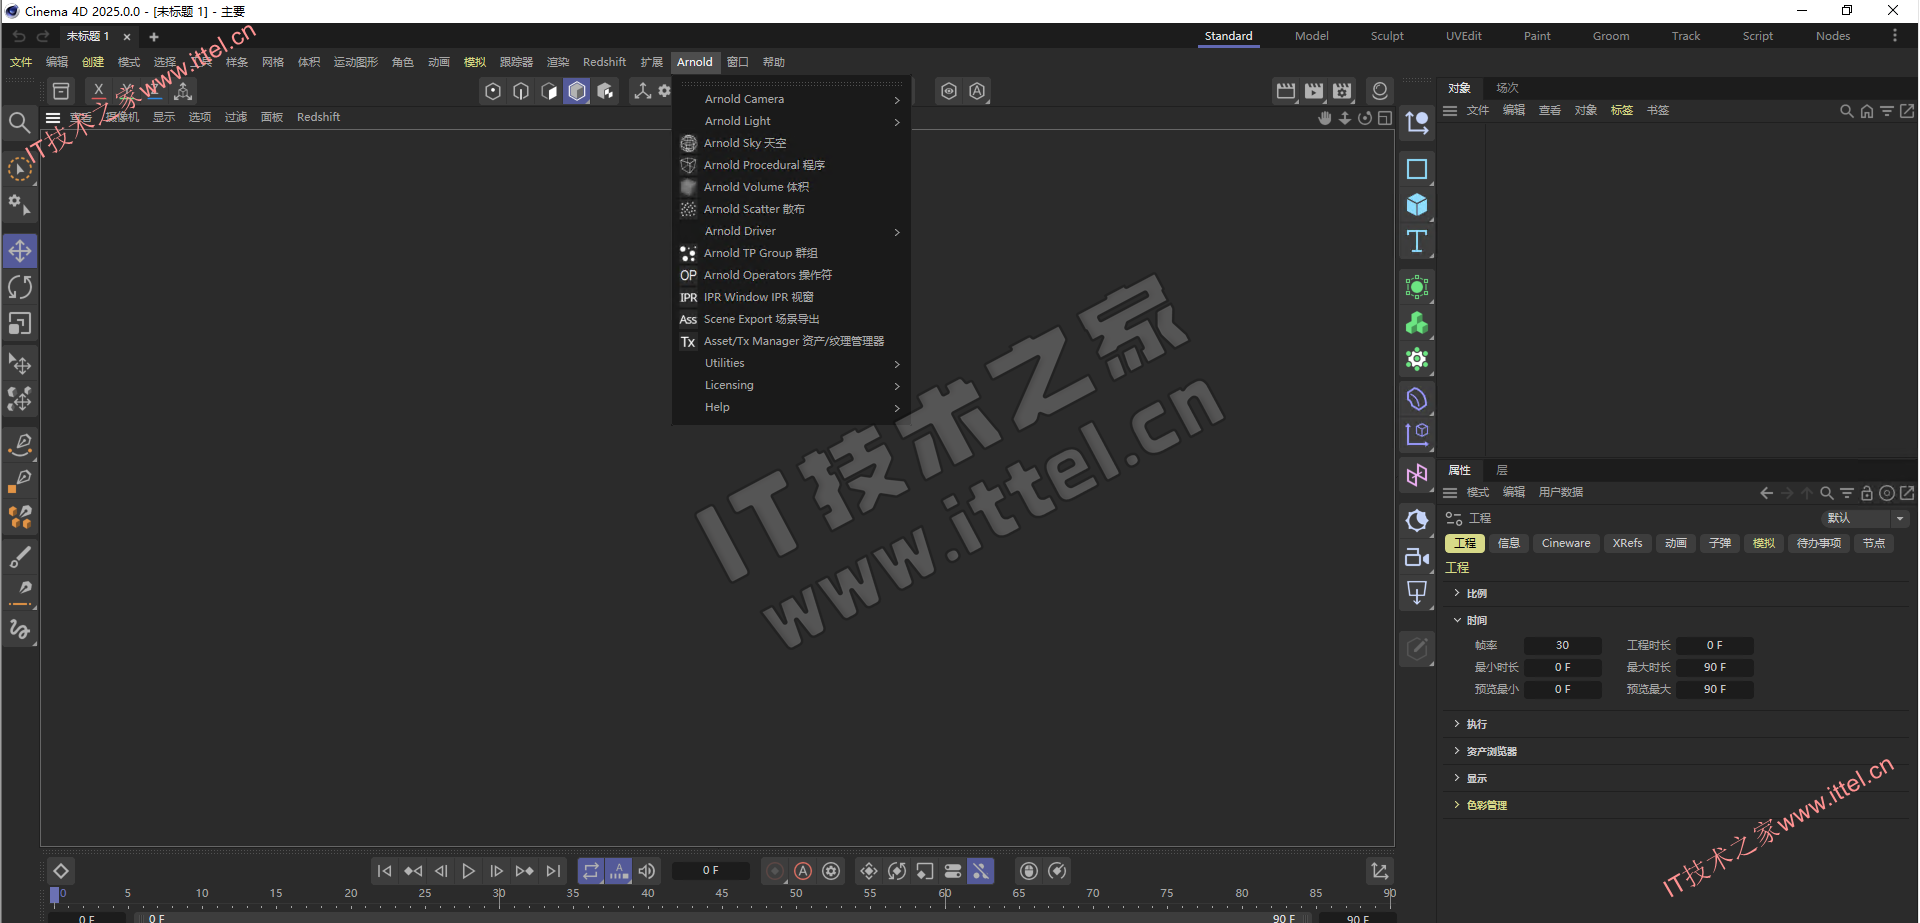The height and width of the screenshot is (923, 1920).
Task: Add a Rectangle spline object
Action: pyautogui.click(x=1417, y=169)
